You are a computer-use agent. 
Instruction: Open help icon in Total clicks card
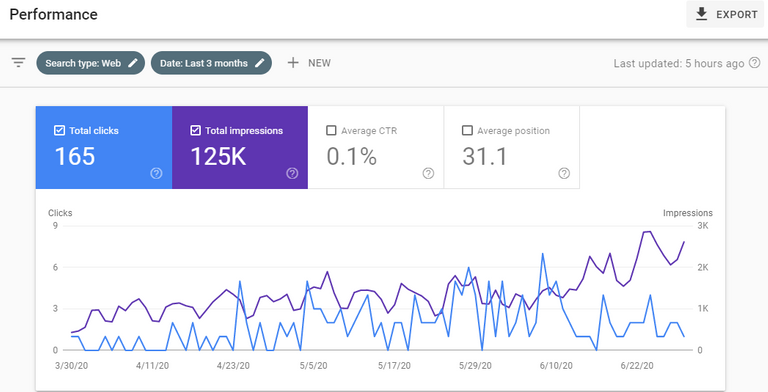coord(156,173)
